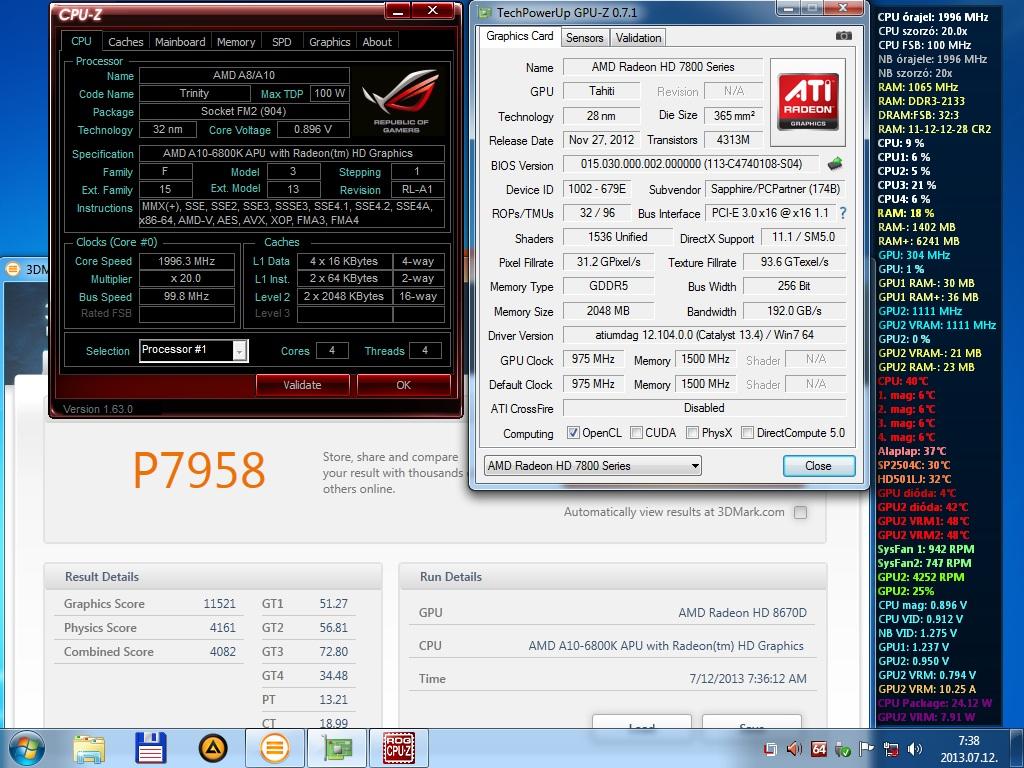Click the Level 2 cache 2 x 2048 KBytes
1024x768 pixels.
click(344, 296)
